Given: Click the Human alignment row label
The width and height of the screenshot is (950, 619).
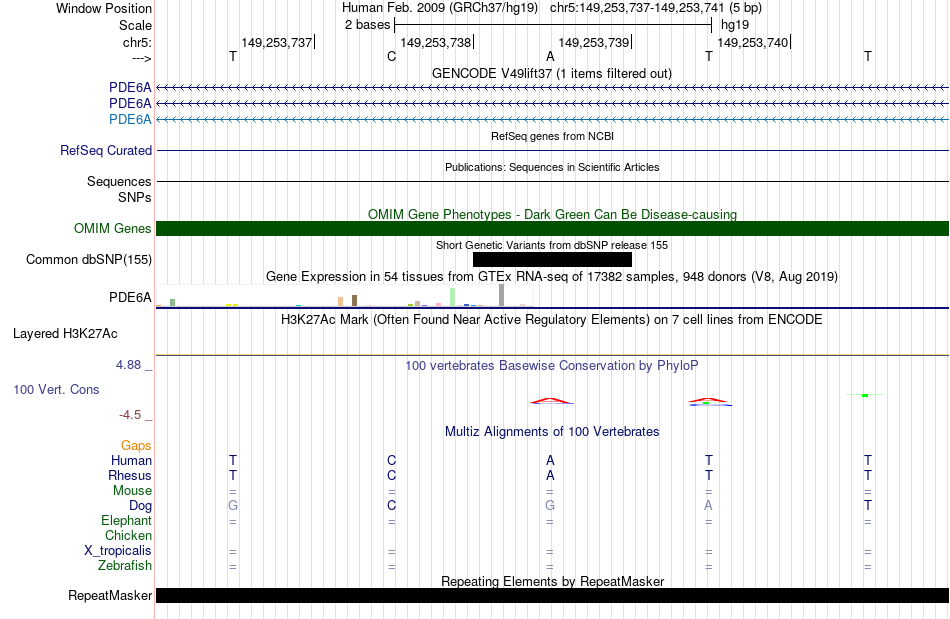Looking at the screenshot, I should click(131, 460).
